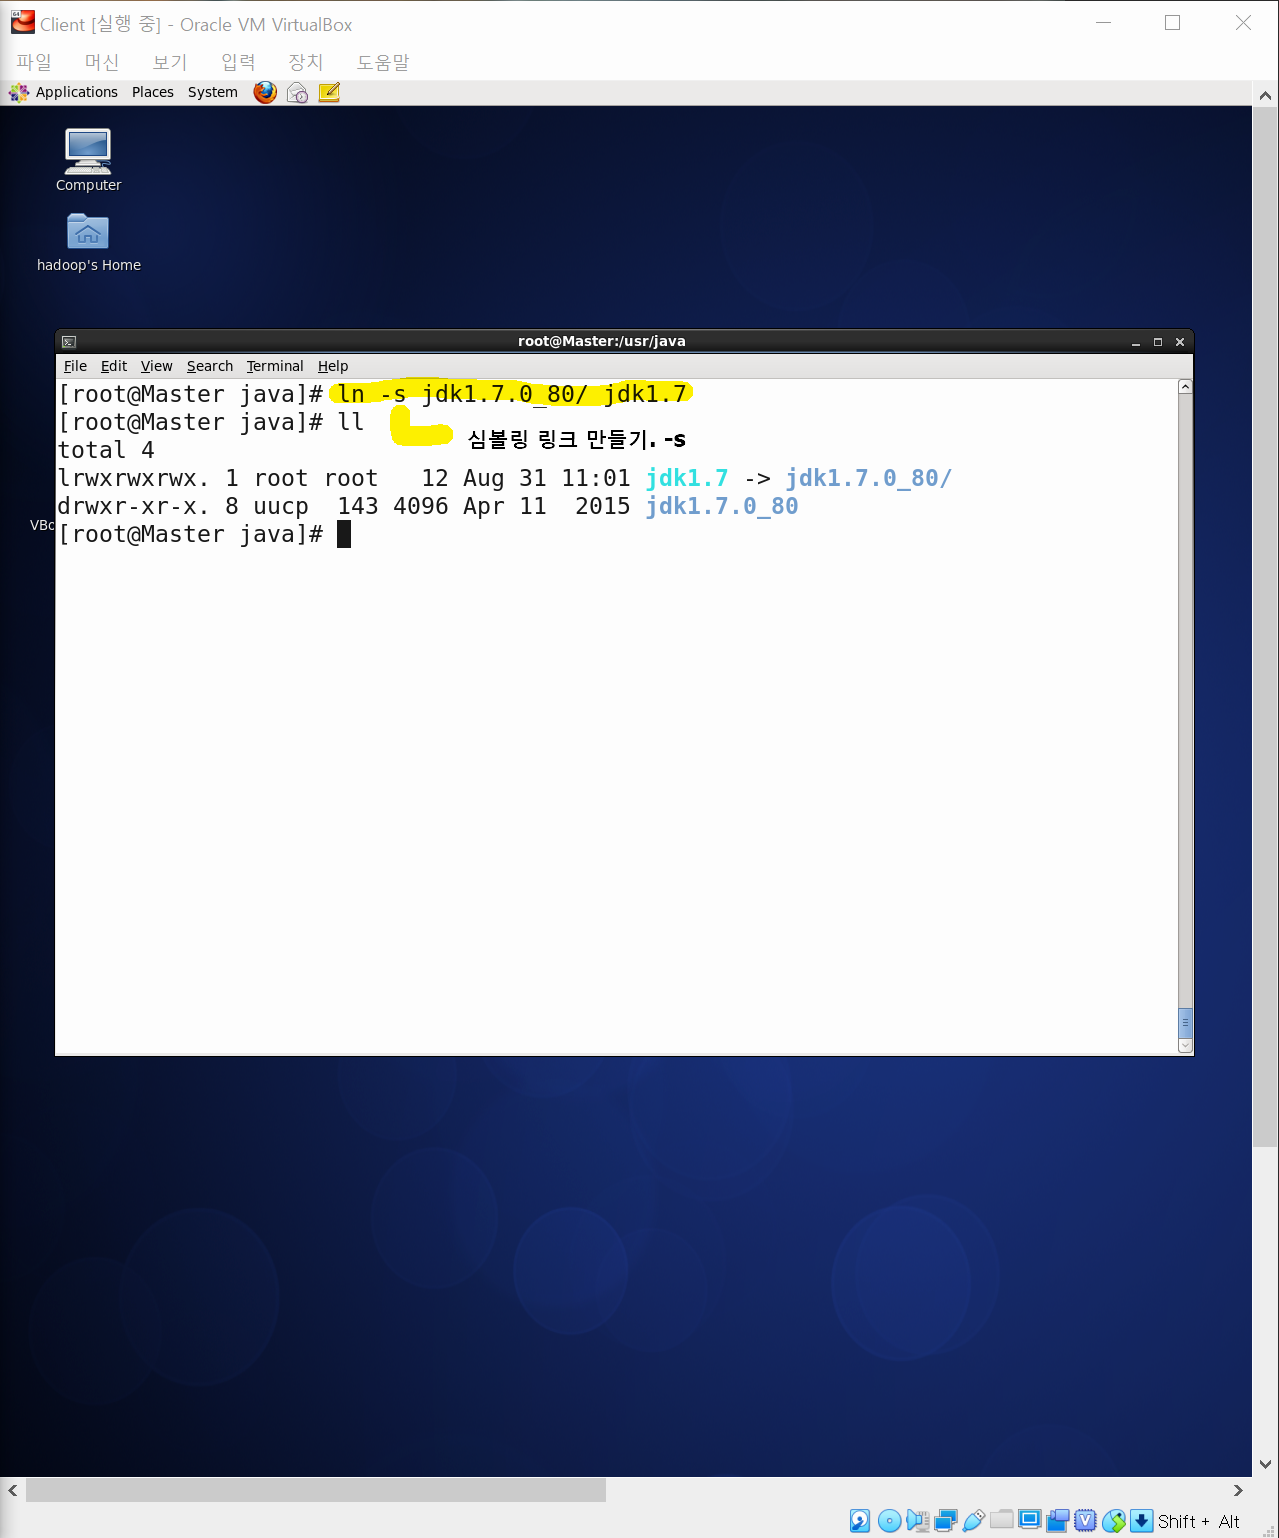
Task: Click the VirtualBox app icon in title bar
Action: 22,22
